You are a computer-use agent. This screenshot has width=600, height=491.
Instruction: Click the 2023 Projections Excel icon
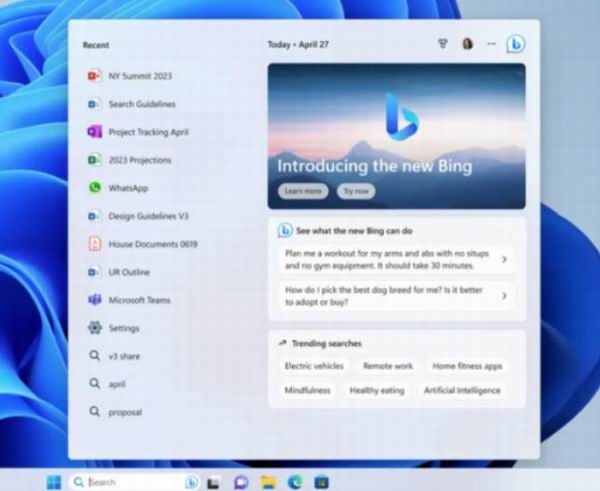pos(94,160)
